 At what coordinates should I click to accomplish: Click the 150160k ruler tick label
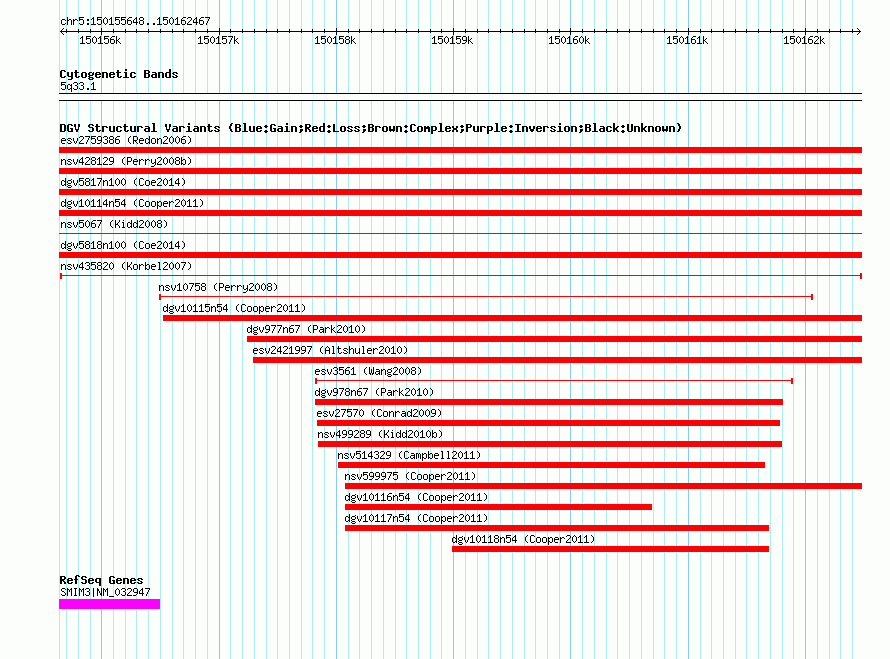569,40
